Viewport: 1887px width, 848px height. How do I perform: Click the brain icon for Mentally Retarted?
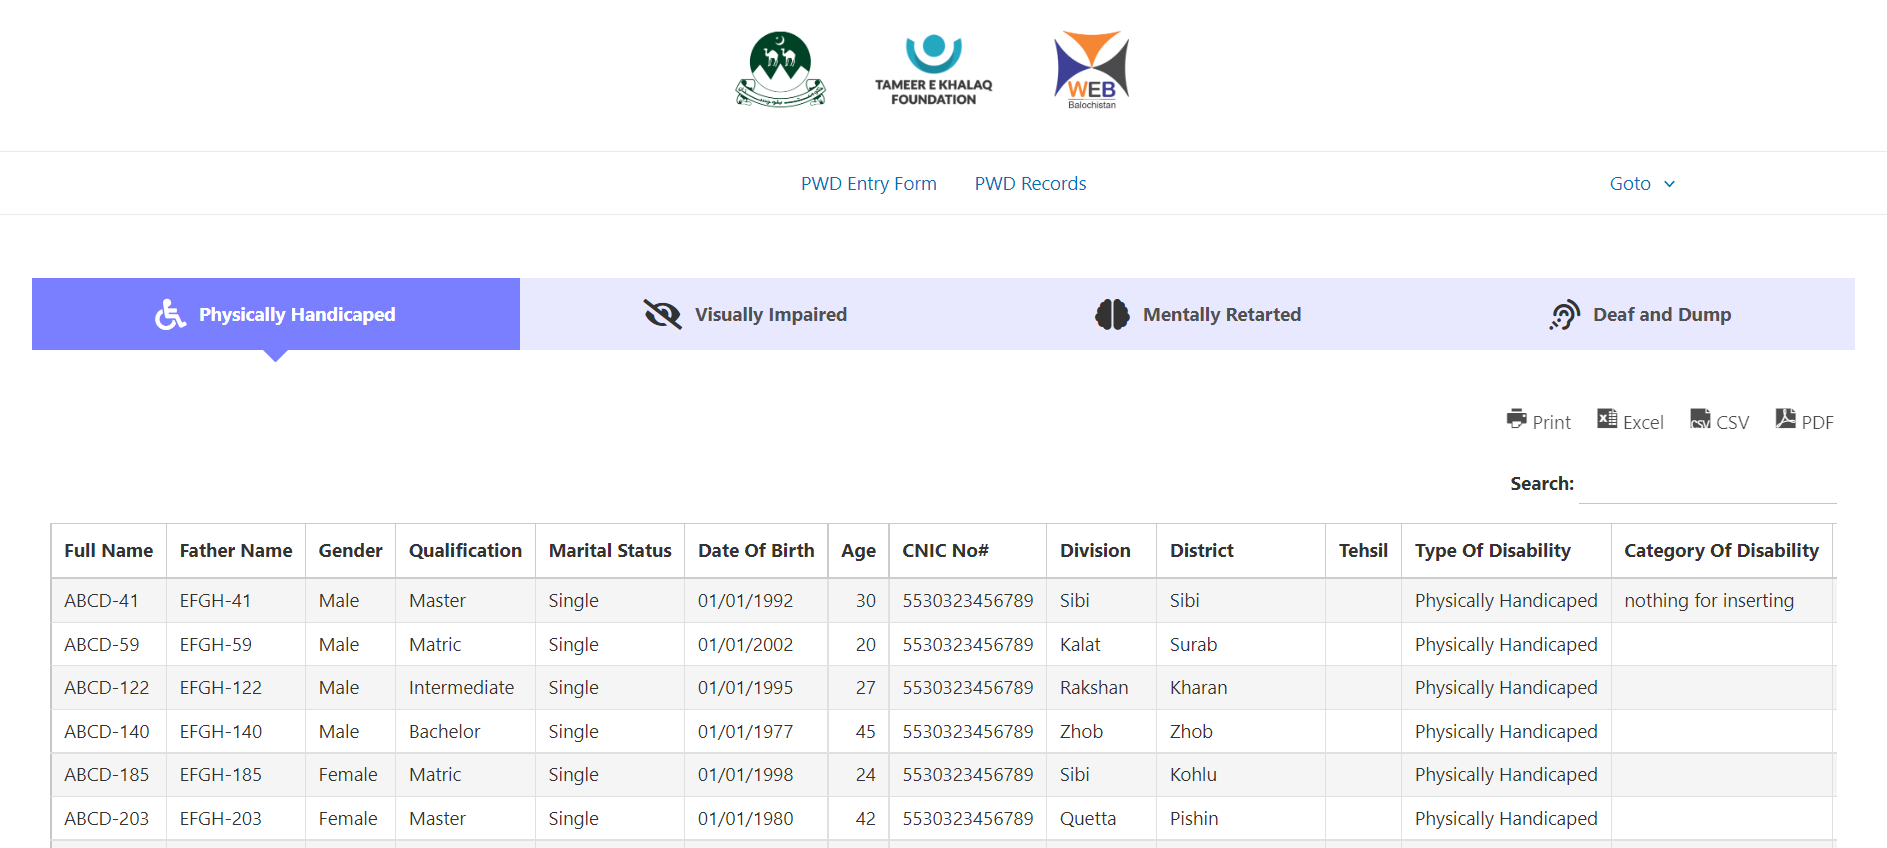(x=1111, y=314)
